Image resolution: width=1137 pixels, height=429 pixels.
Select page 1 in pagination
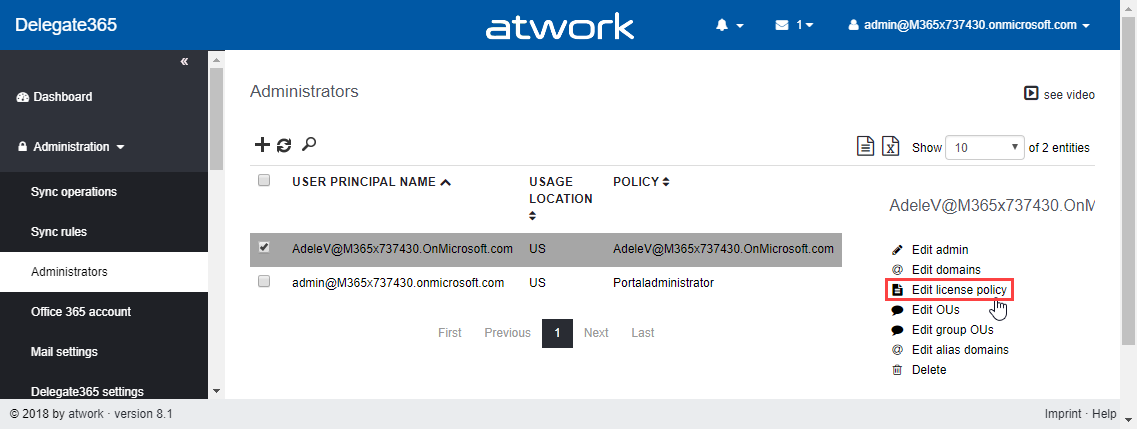(x=557, y=333)
